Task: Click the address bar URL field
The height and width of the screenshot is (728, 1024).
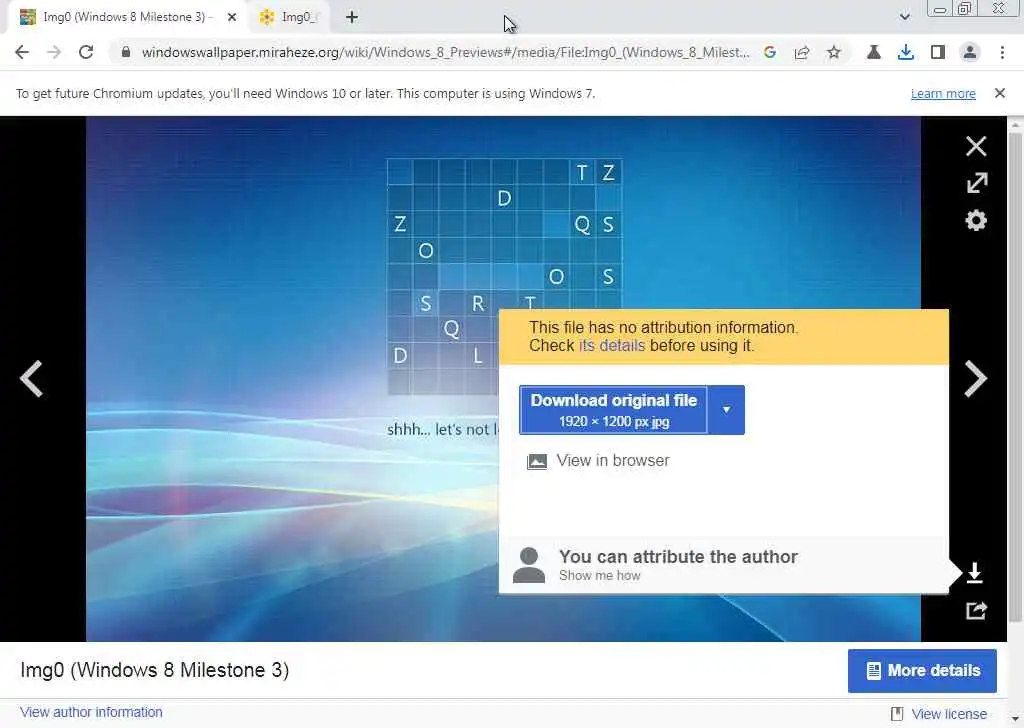Action: point(445,52)
